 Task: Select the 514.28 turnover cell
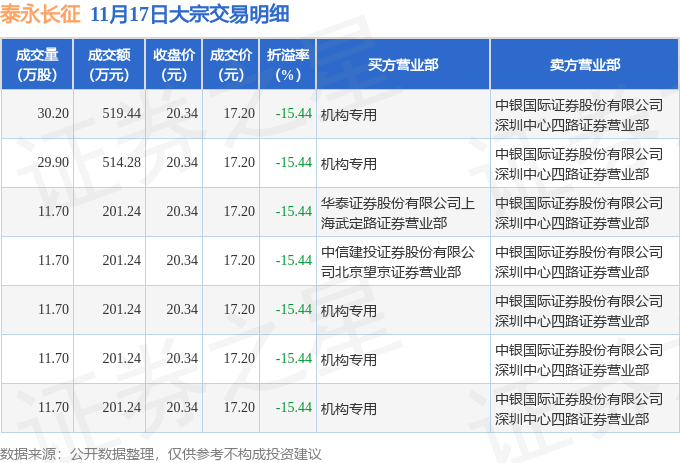(121, 162)
